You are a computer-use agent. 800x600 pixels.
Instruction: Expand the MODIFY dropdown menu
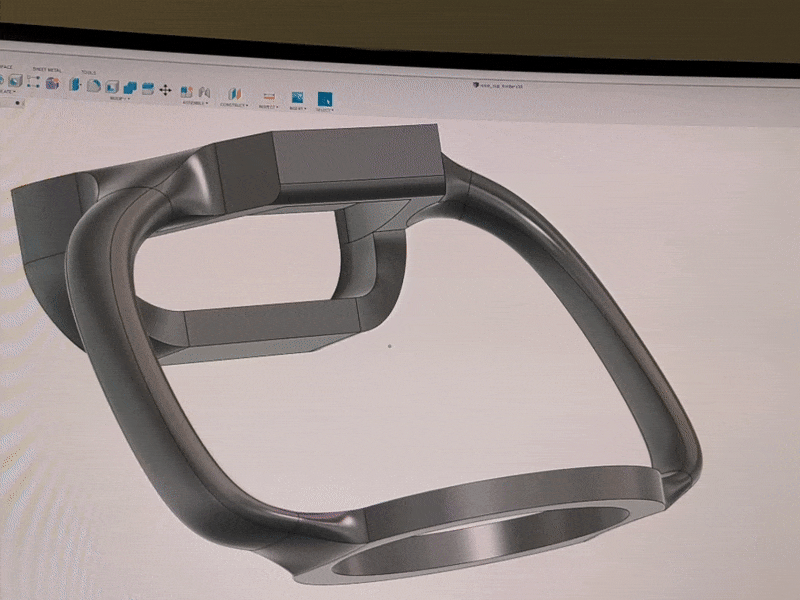pyautogui.click(x=122, y=99)
